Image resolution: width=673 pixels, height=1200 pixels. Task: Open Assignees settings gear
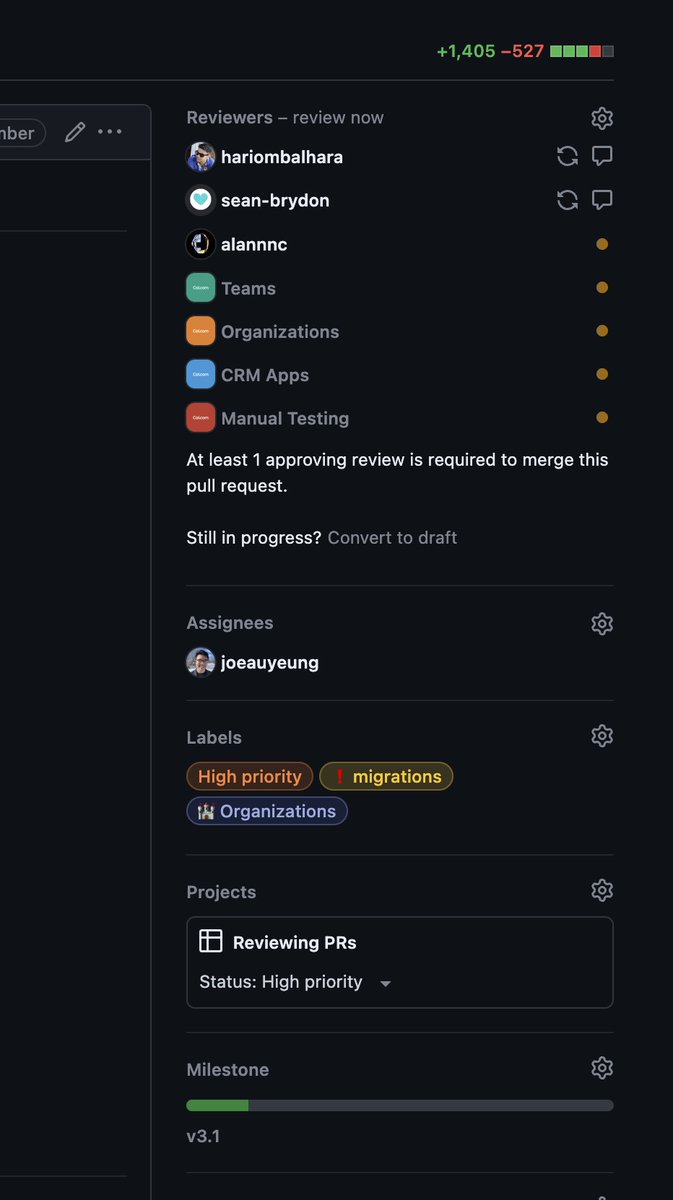[601, 624]
